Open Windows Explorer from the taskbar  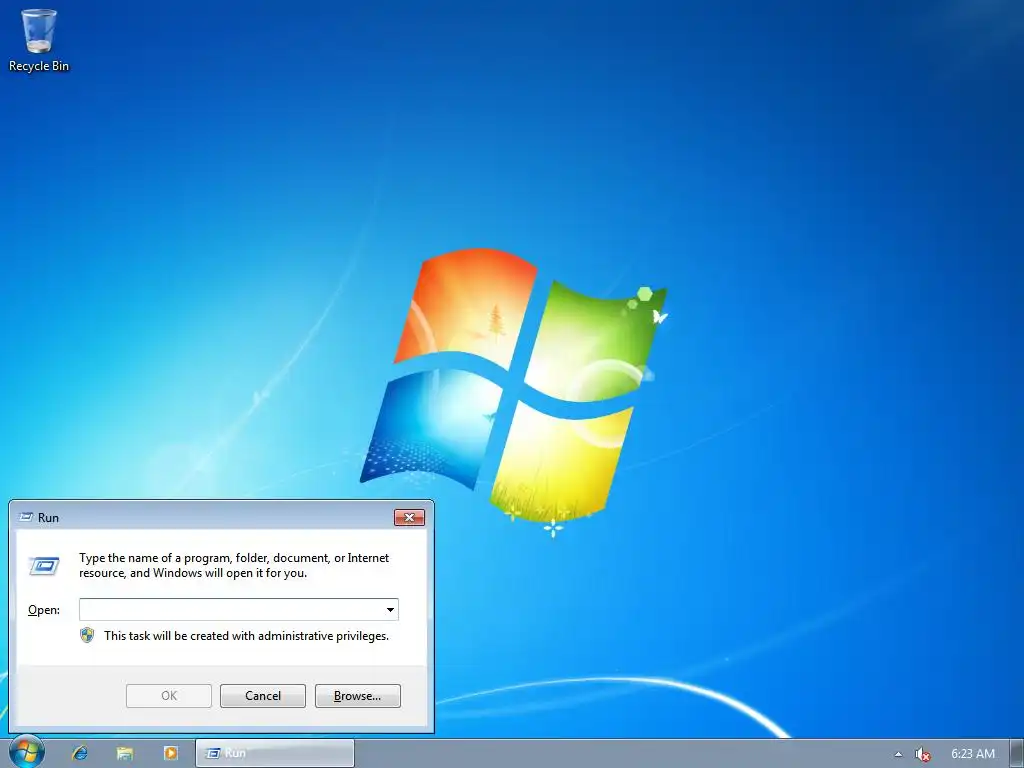click(x=125, y=753)
